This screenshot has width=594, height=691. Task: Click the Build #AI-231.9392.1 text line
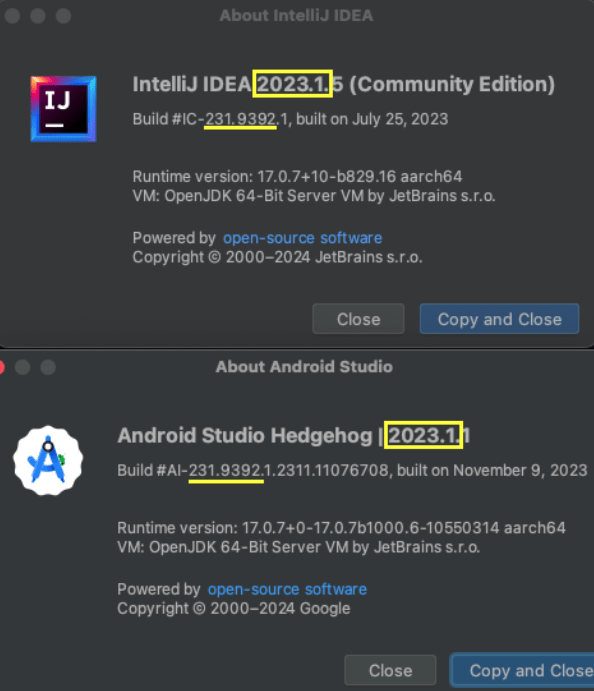[352, 470]
